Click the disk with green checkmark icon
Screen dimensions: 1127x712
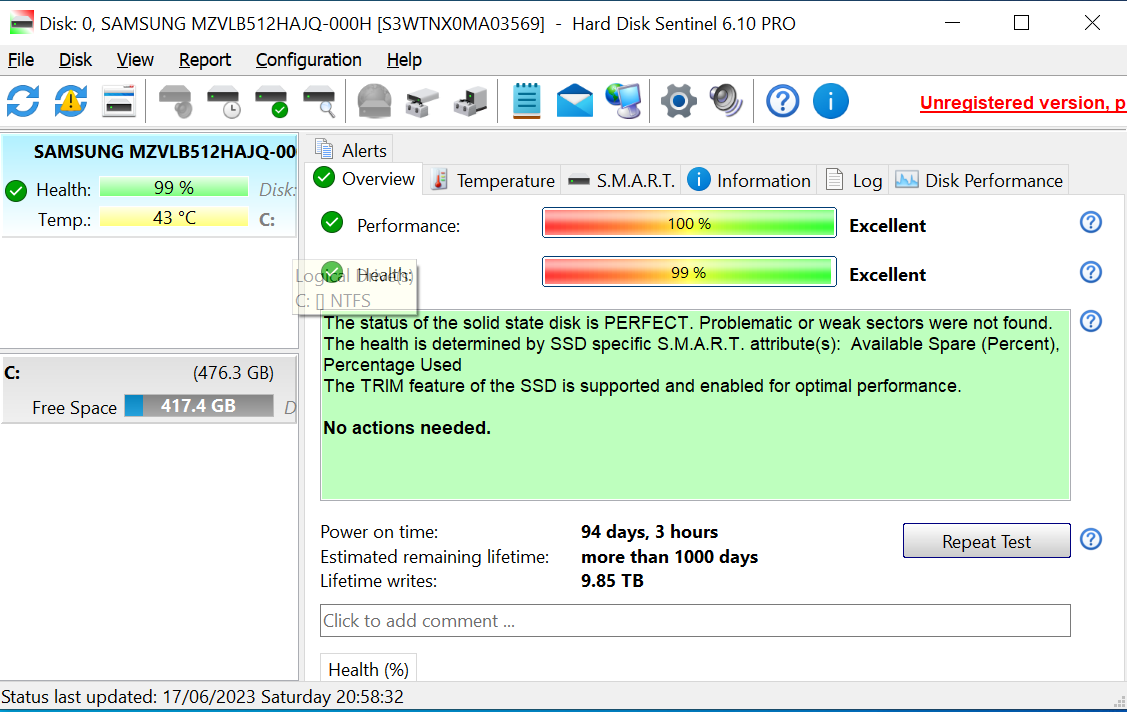(272, 101)
